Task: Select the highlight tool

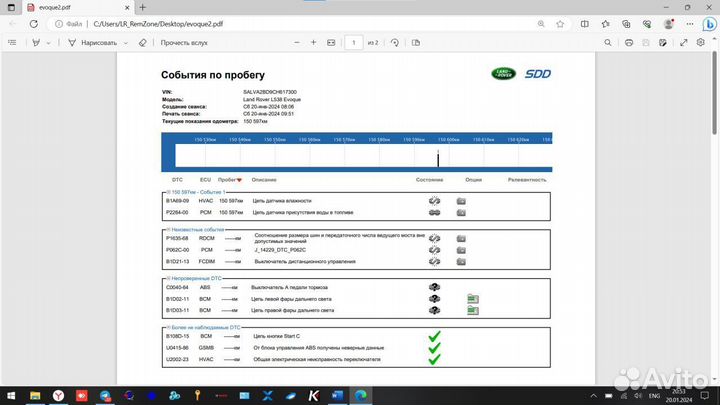Action: click(36, 43)
